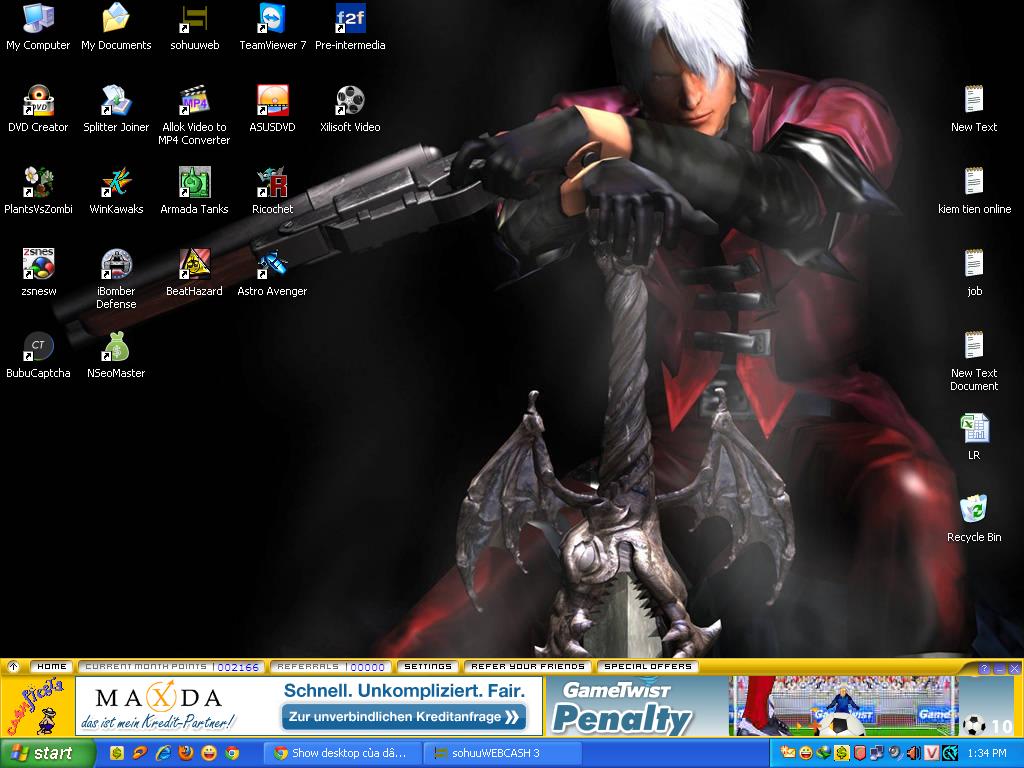Screen dimensions: 1024x768
Task: Click Yahoo Messenger smiley tray icon
Action: [x=806, y=753]
